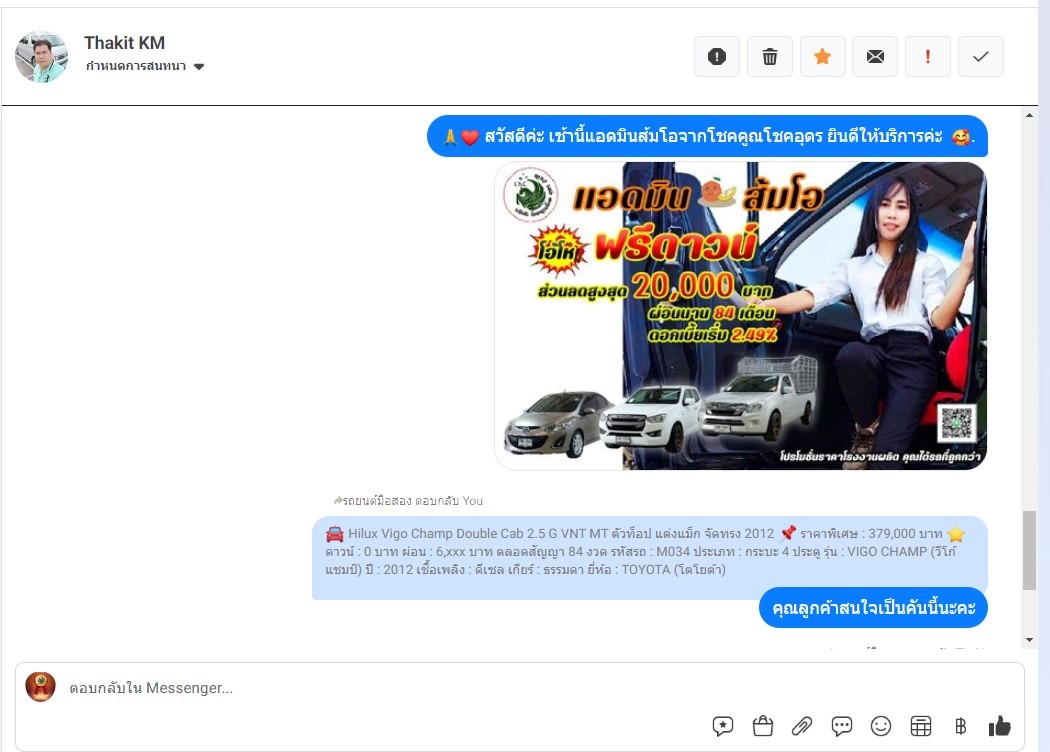Attach a file with paperclip icon
The width and height of the screenshot is (1050, 752).
(802, 726)
